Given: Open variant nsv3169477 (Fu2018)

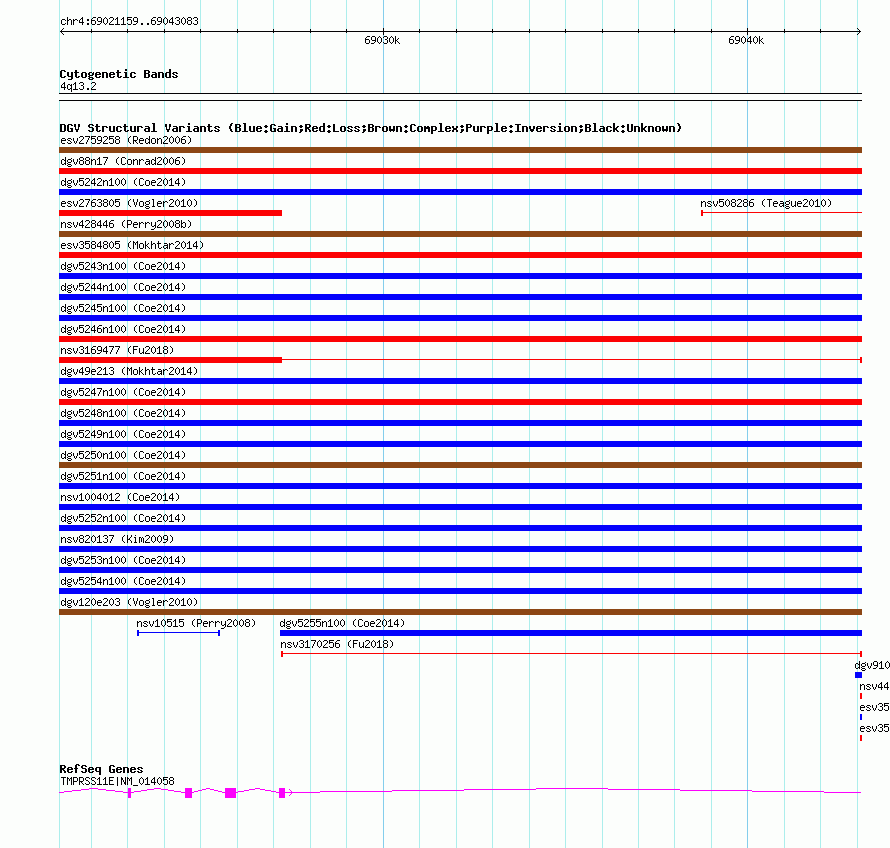Looking at the screenshot, I should click(117, 350).
